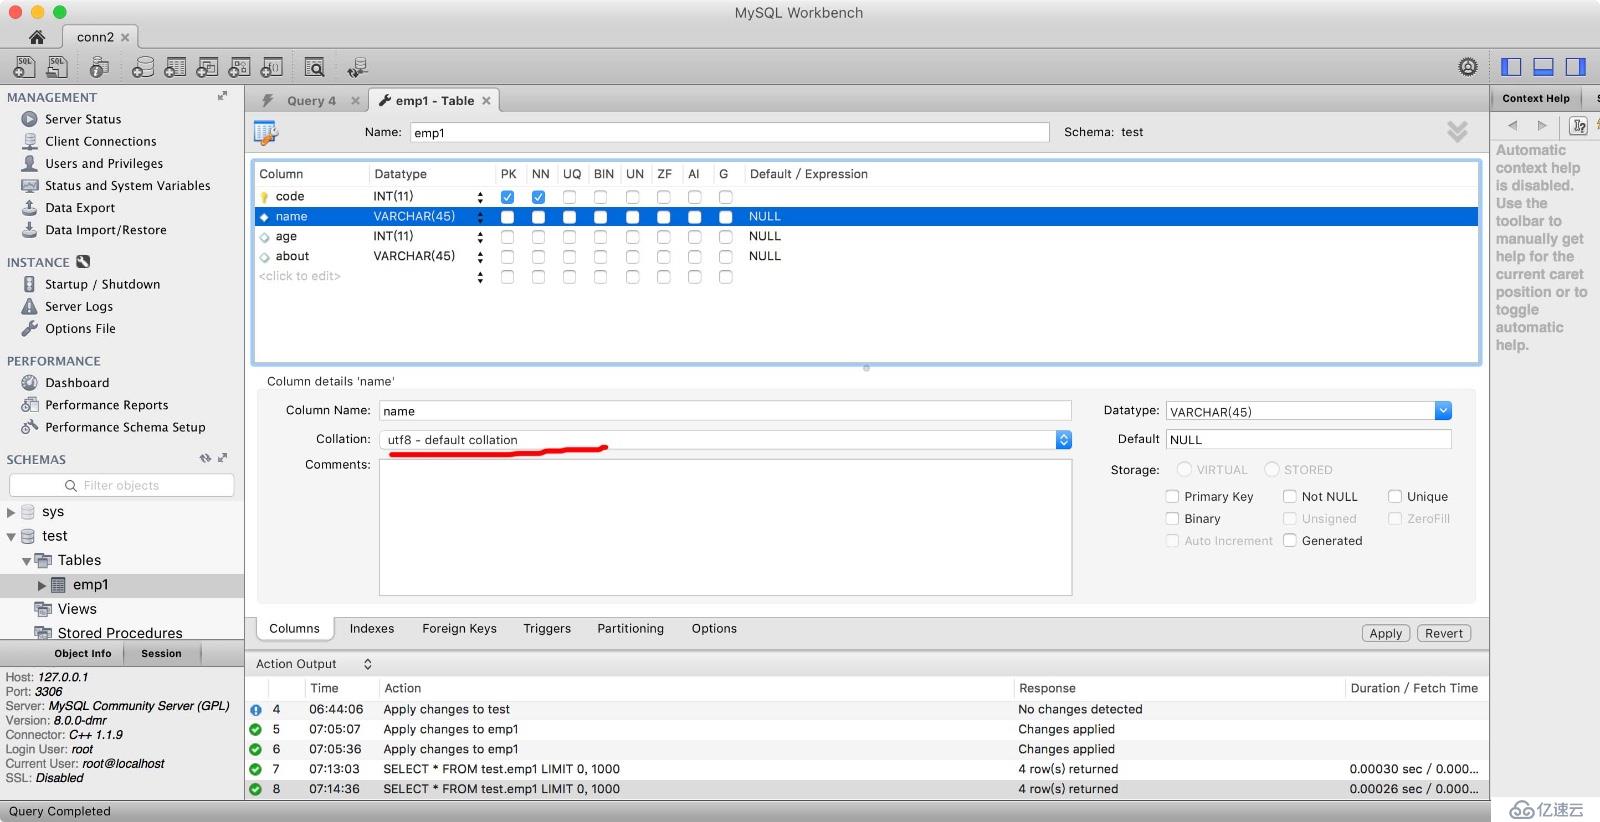Image resolution: width=1600 pixels, height=822 pixels.
Task: Expand the sys schema
Action: pyautogui.click(x=11, y=512)
